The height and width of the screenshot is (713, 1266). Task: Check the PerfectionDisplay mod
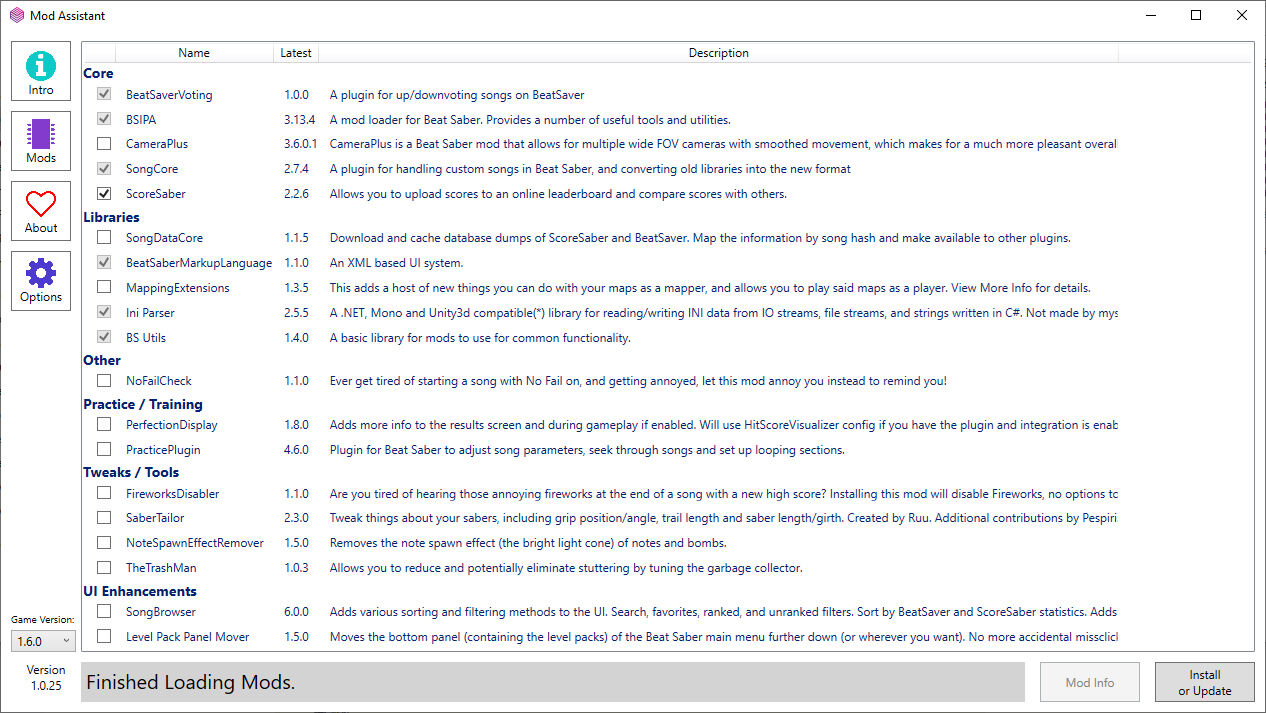click(104, 425)
